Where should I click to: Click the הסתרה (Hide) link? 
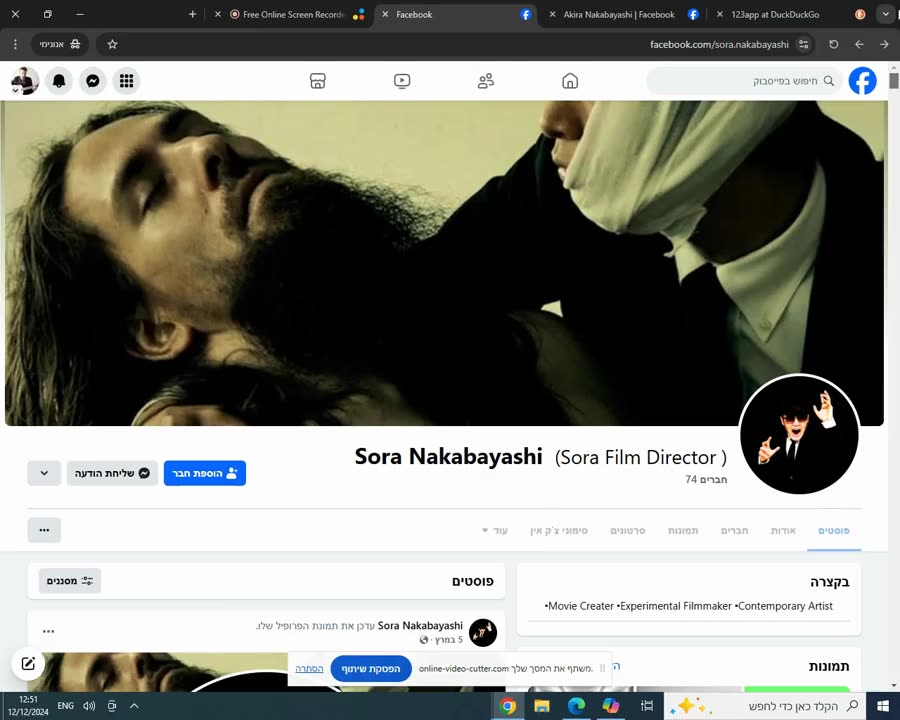click(x=309, y=669)
